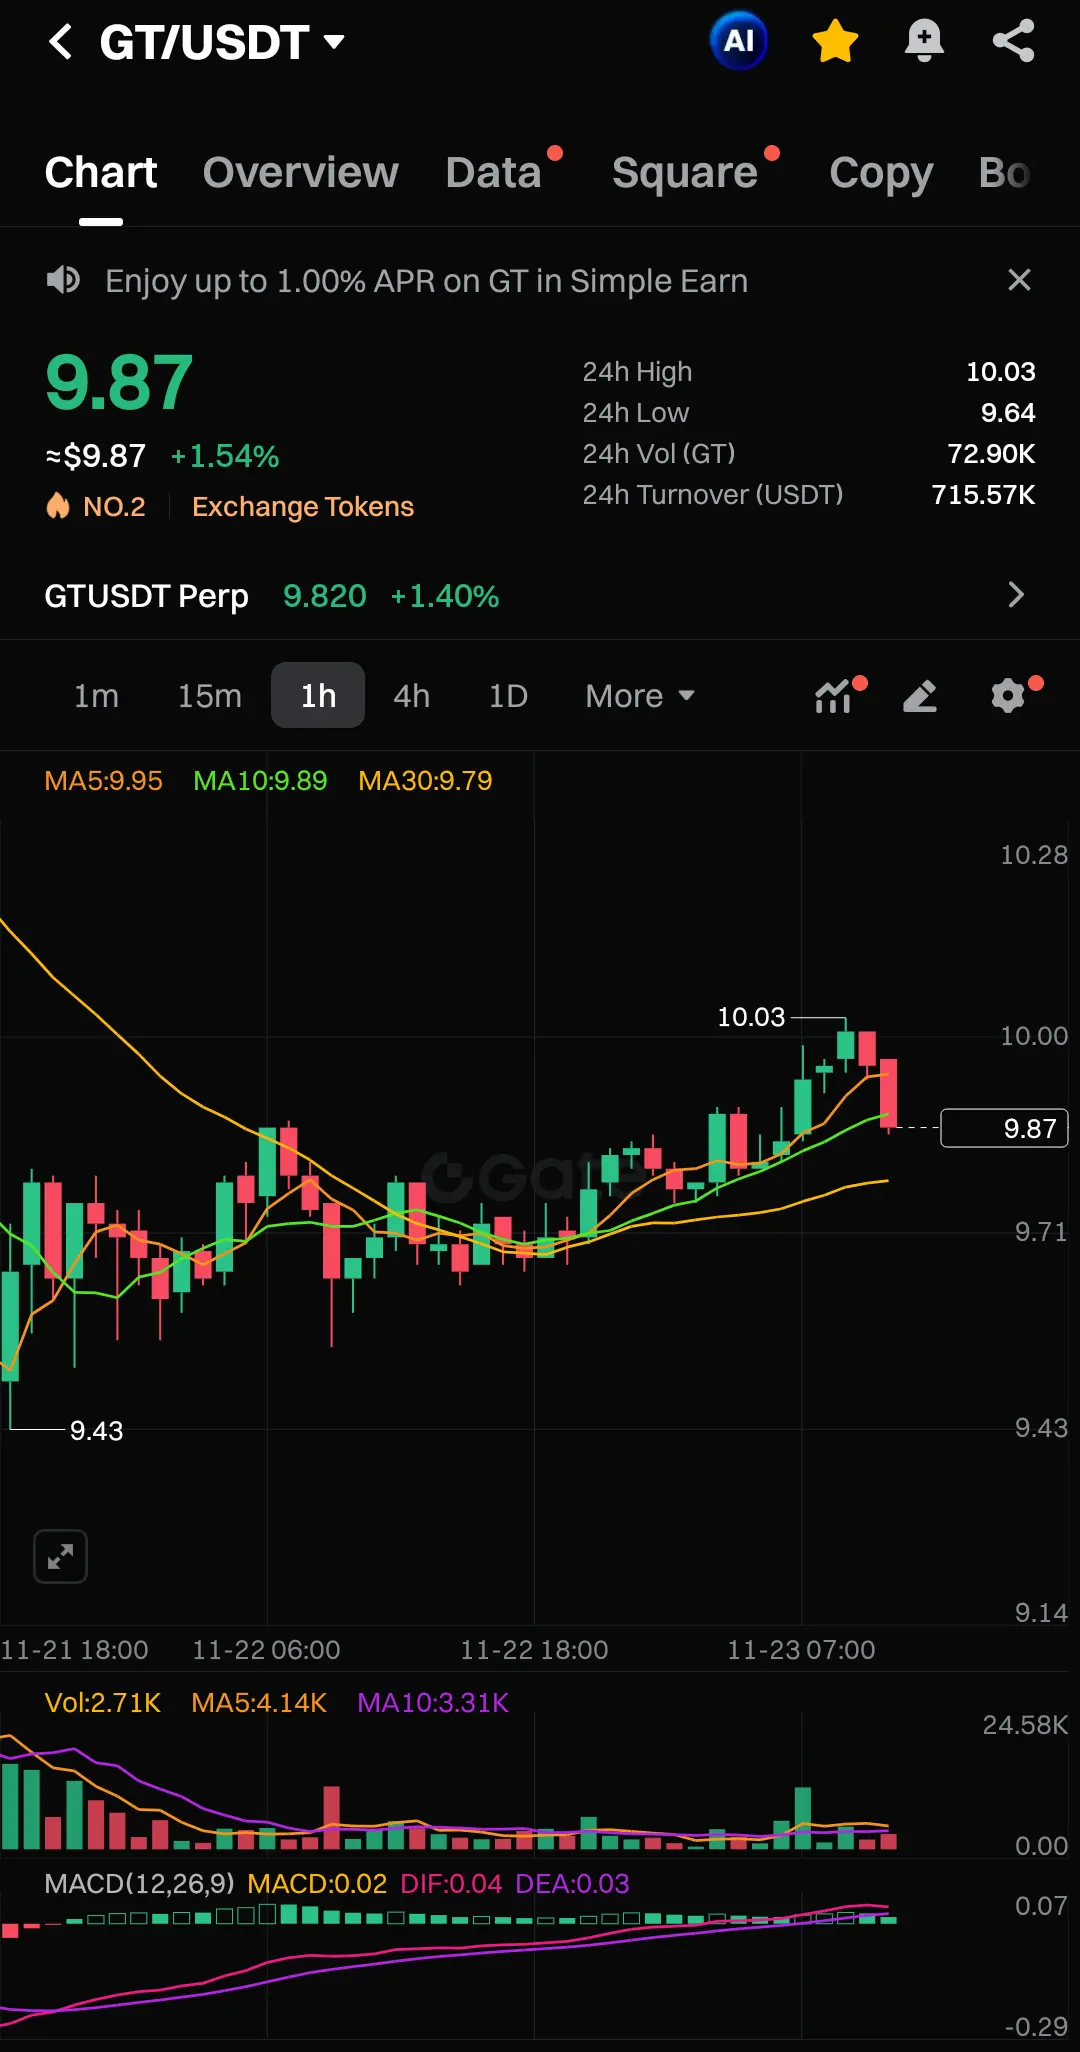Expand chart to fullscreen icon
1080x2052 pixels.
61,1556
